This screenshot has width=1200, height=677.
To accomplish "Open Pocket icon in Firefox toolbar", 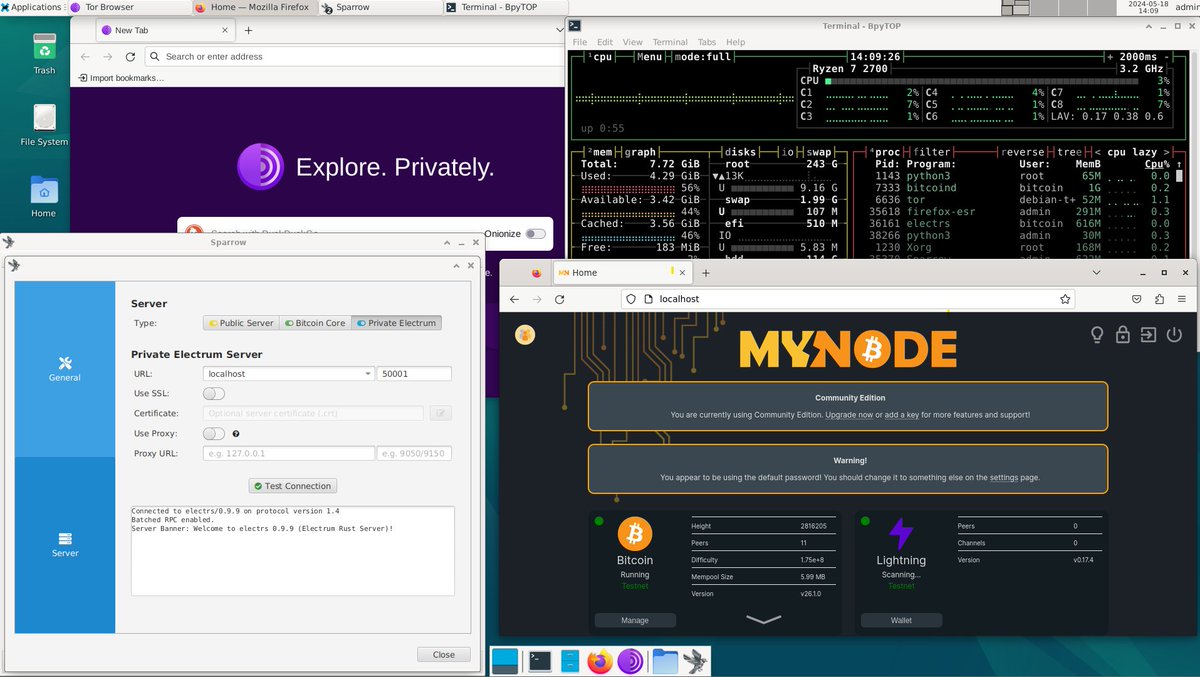I will 1137,299.
